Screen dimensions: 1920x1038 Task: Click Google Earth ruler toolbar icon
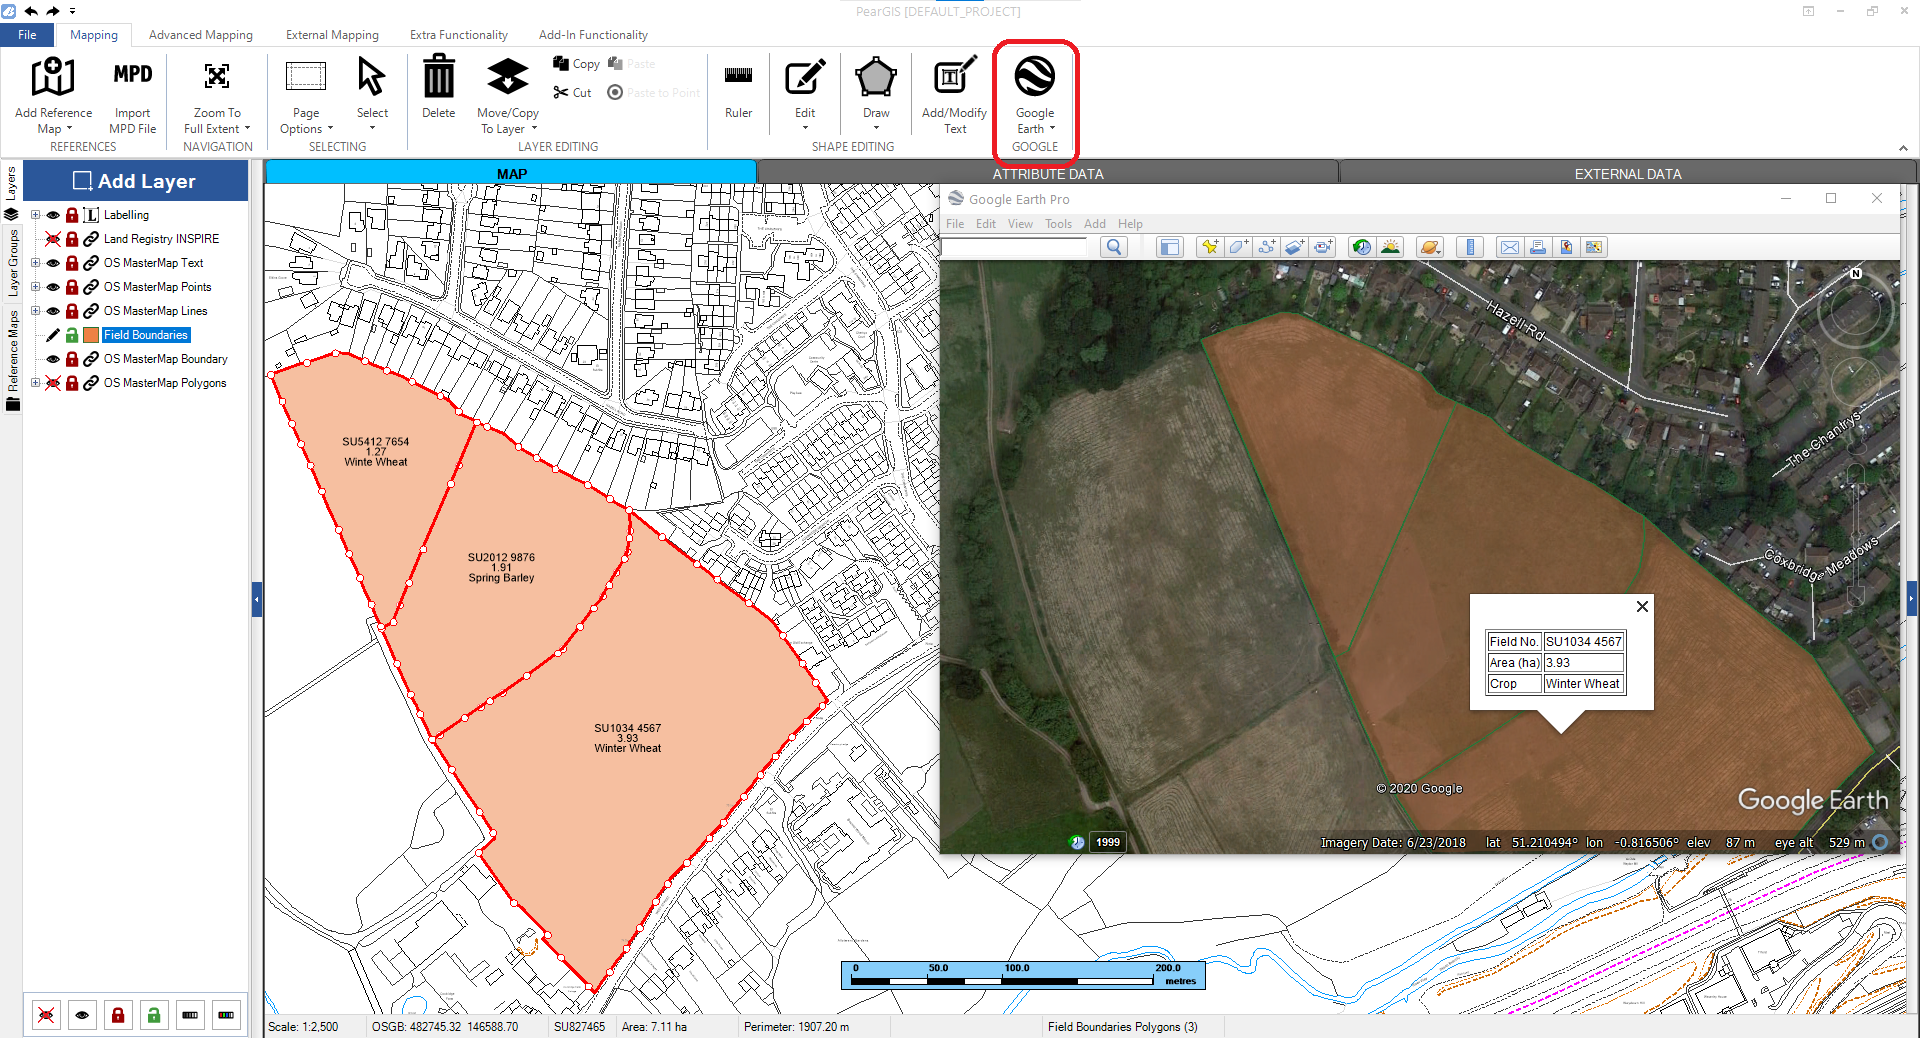pos(1470,247)
